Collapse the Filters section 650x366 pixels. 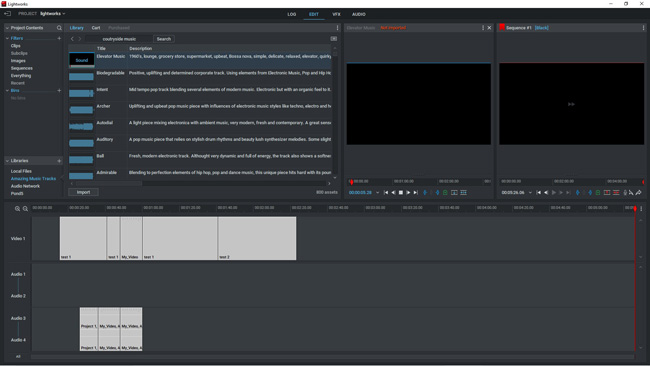7,38
